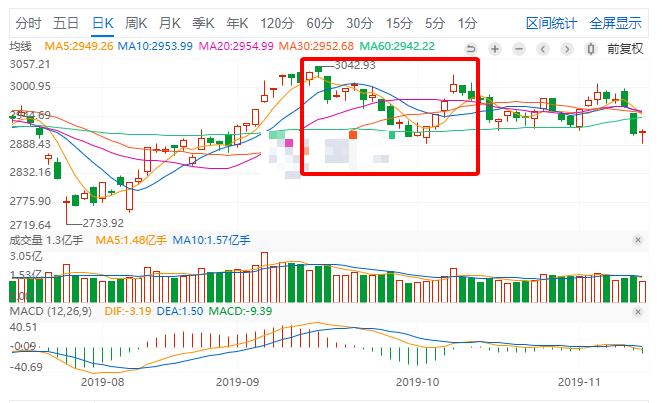Open the 五日 five-day tab
This screenshot has height=403, width=665.
[66, 23]
